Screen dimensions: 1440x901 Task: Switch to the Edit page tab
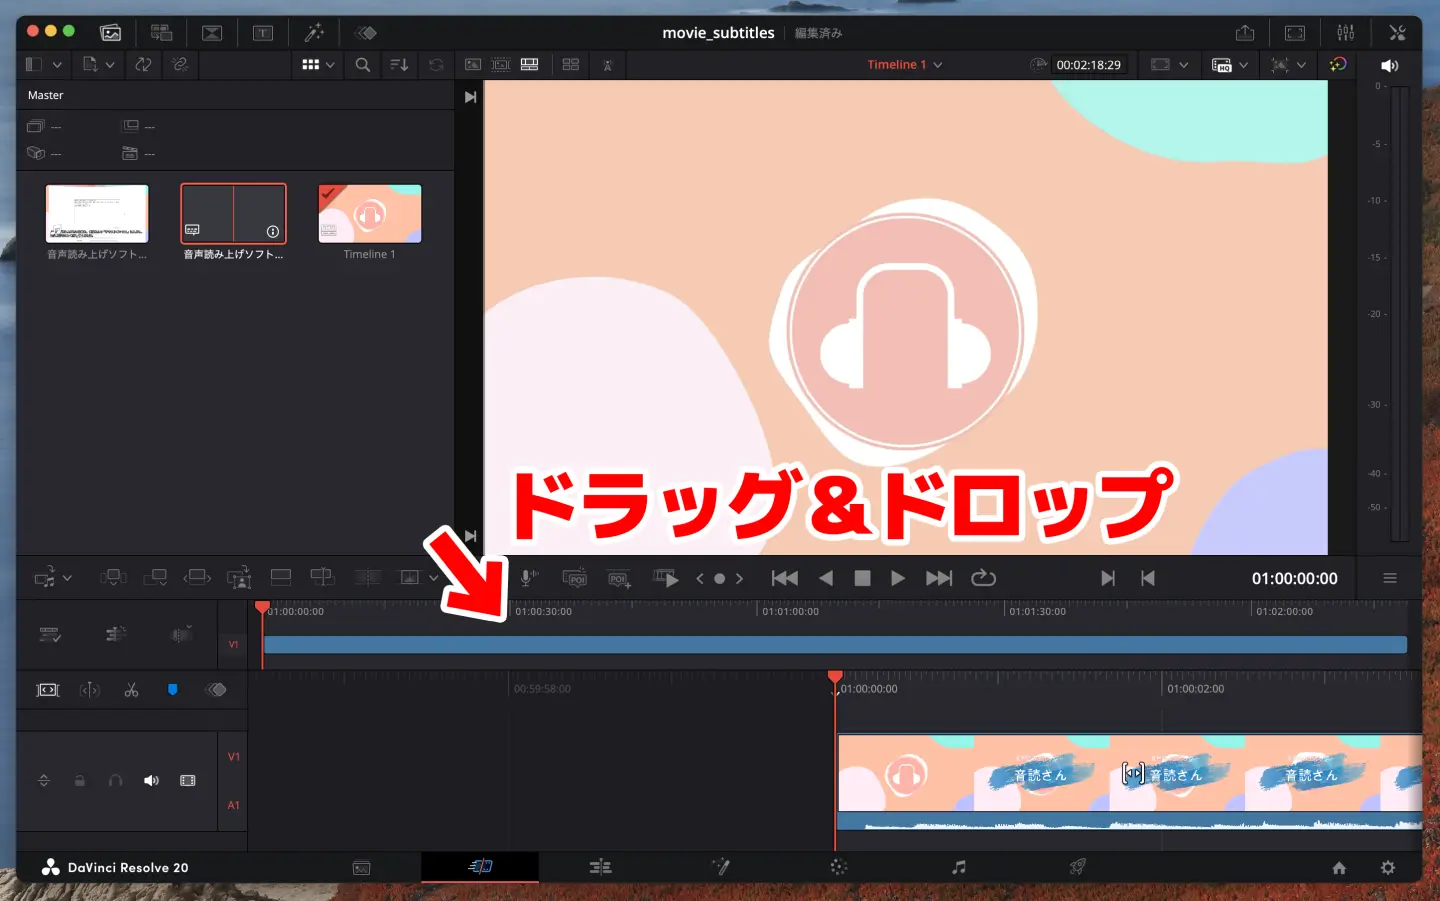pyautogui.click(x=600, y=866)
